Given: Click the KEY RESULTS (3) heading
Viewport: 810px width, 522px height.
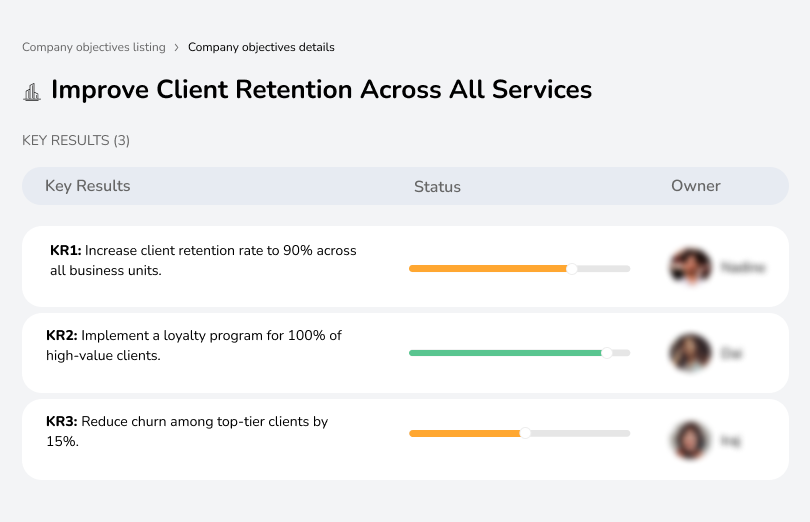Looking at the screenshot, I should (x=76, y=141).
